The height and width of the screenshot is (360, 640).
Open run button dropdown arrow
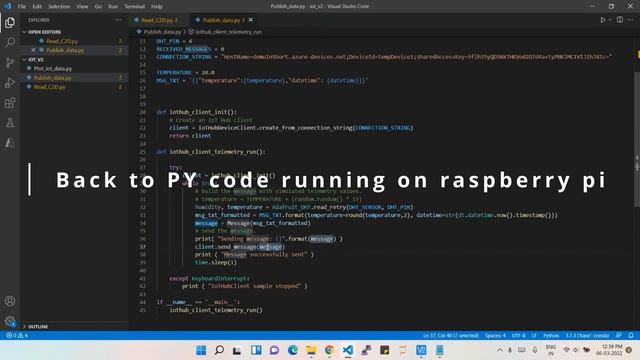click(x=610, y=20)
